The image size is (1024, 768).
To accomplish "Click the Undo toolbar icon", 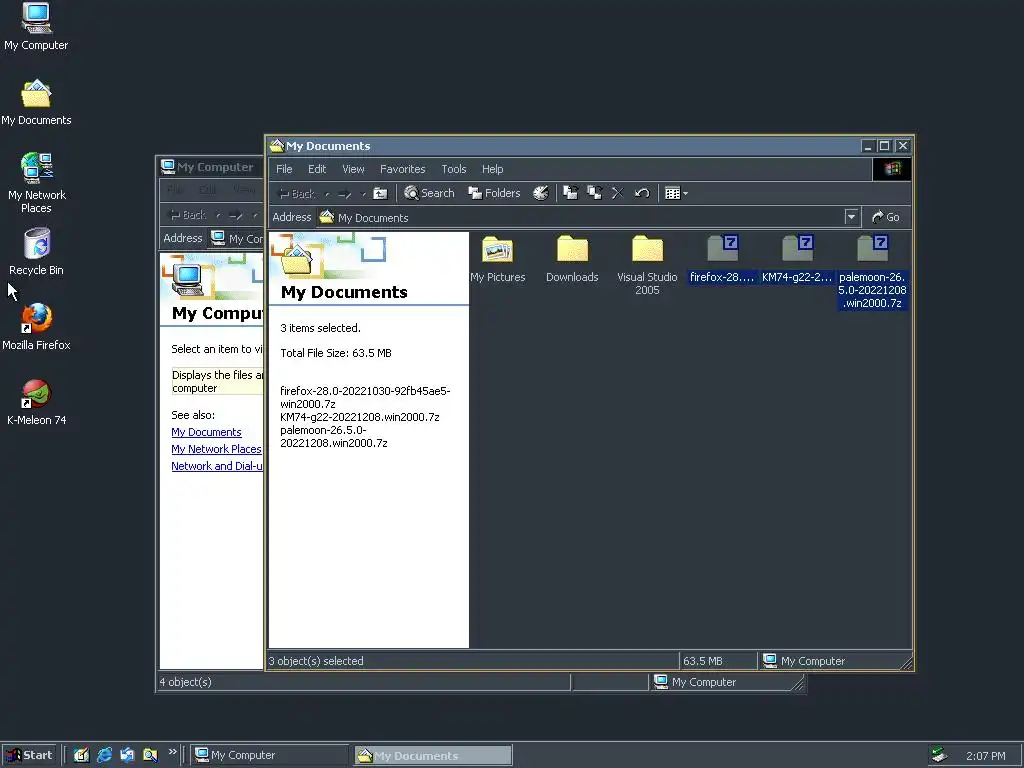I will click(642, 193).
